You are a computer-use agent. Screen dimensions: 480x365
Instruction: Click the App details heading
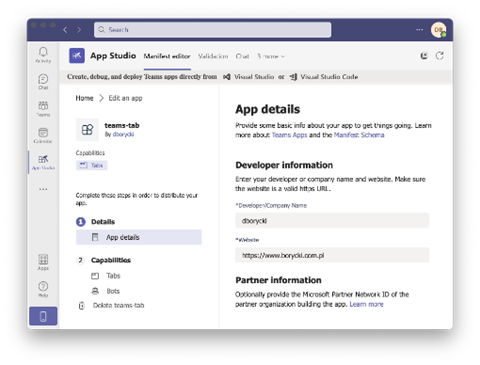(x=267, y=109)
